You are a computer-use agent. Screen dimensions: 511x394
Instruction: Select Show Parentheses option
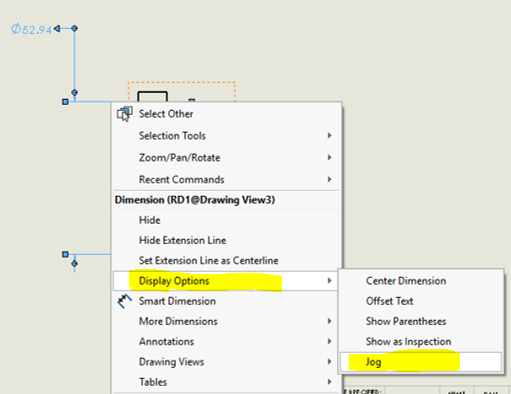click(x=421, y=321)
